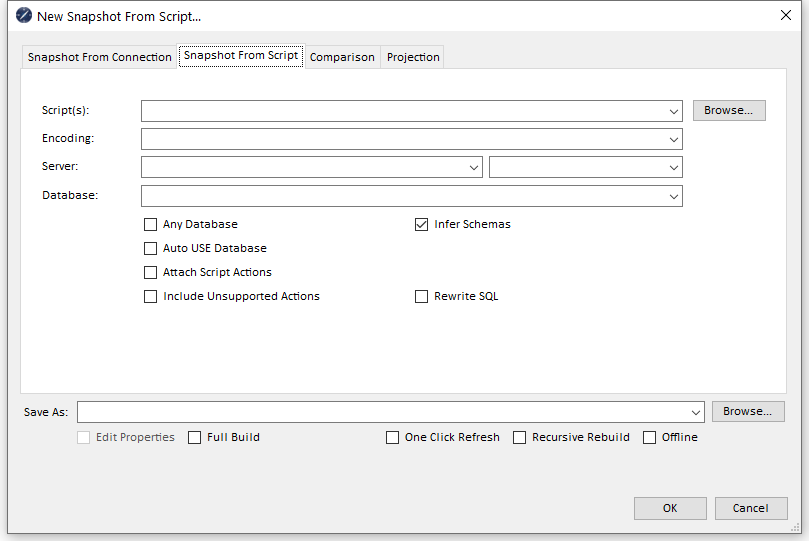Open the Comparison tab

(x=342, y=57)
